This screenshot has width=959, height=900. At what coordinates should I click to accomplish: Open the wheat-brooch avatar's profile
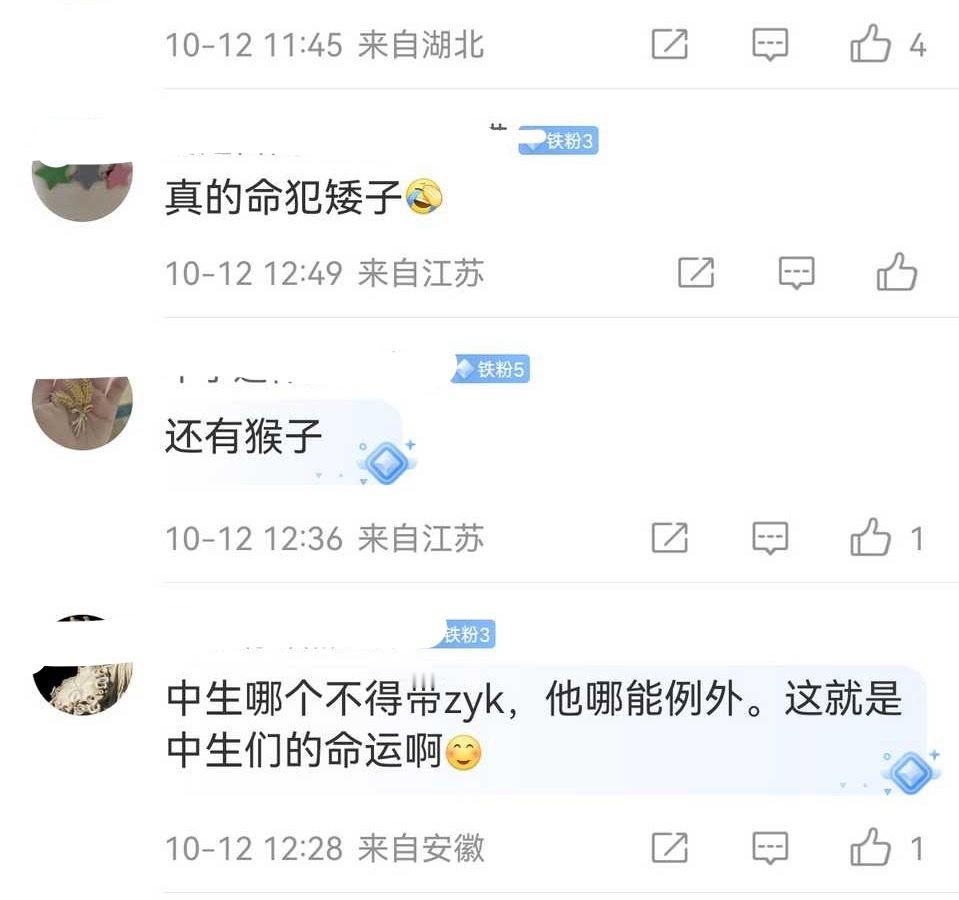point(83,413)
